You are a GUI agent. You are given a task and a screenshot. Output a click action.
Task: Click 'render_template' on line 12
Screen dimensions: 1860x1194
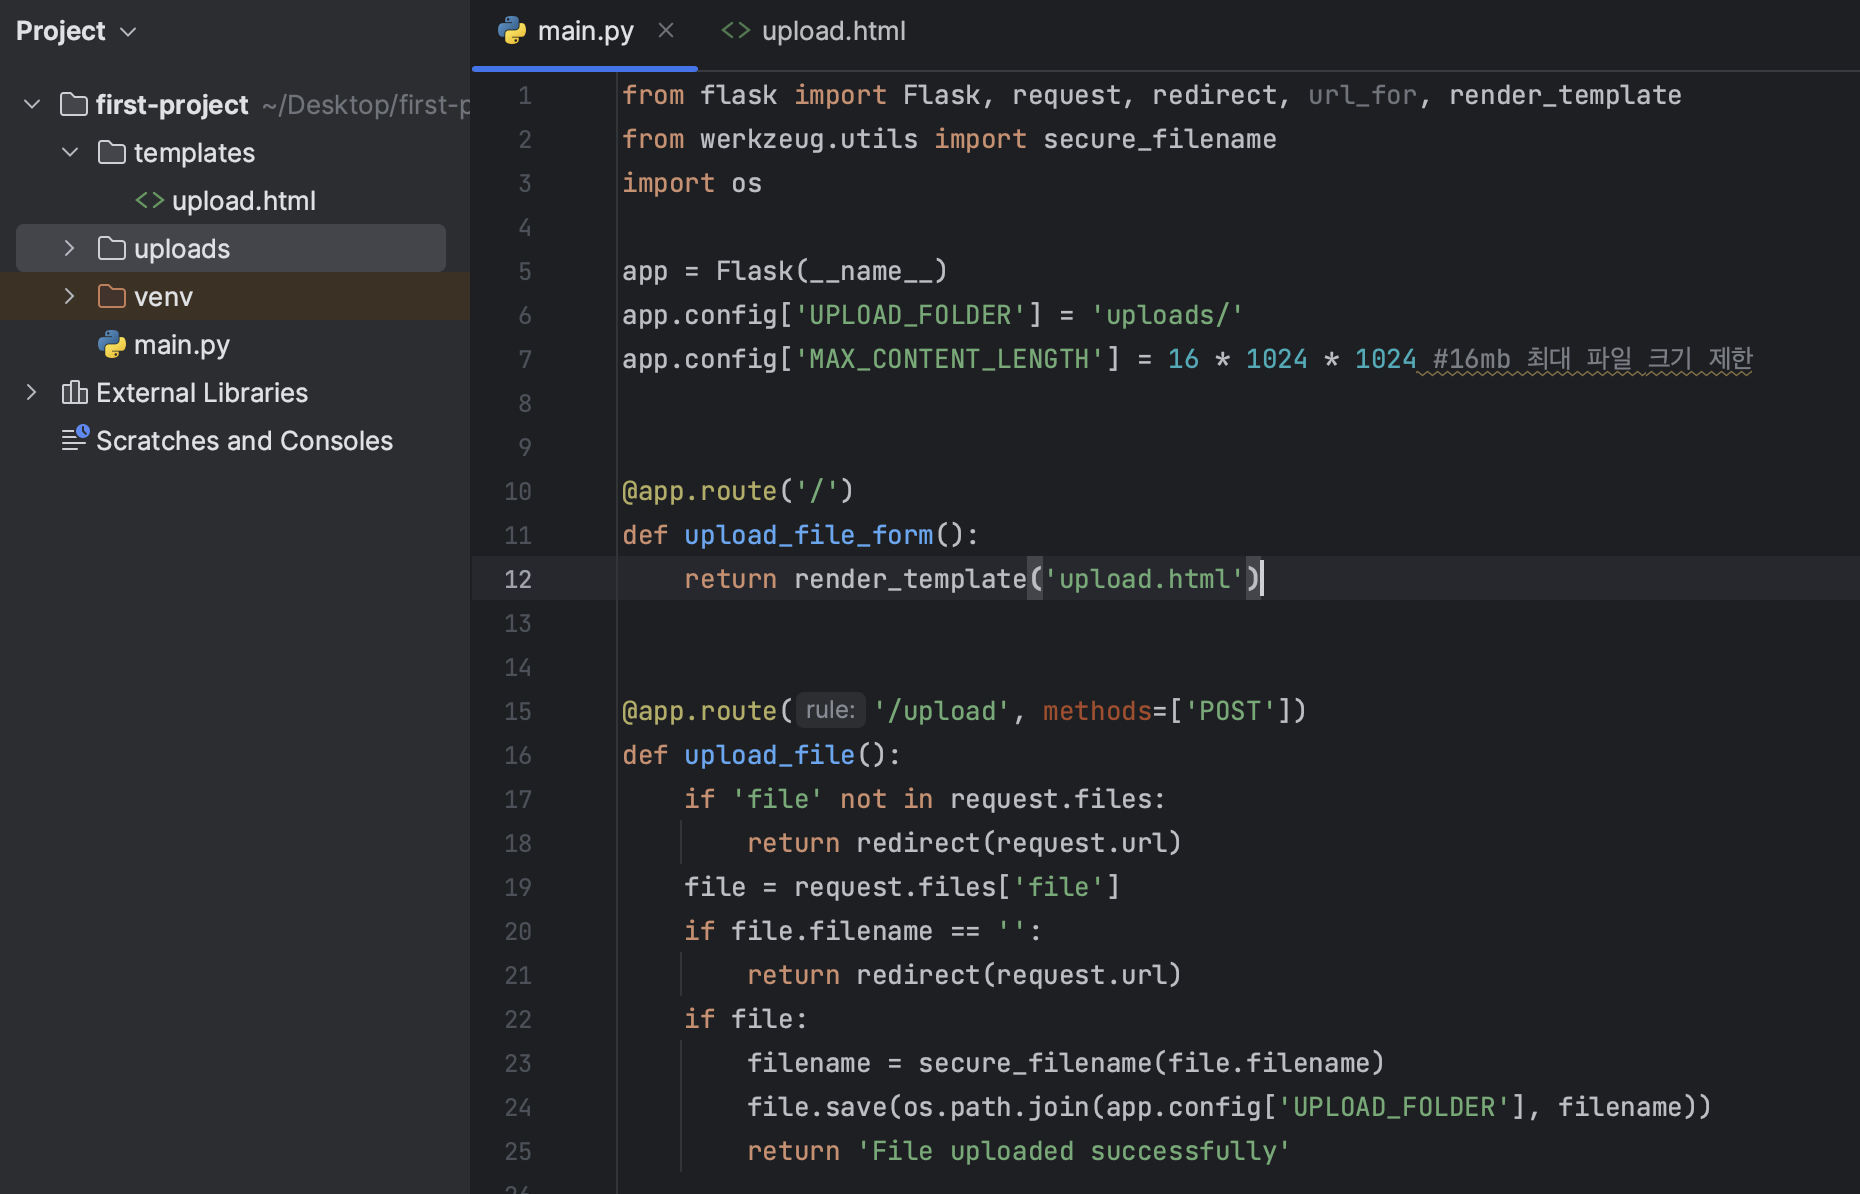[x=910, y=579]
